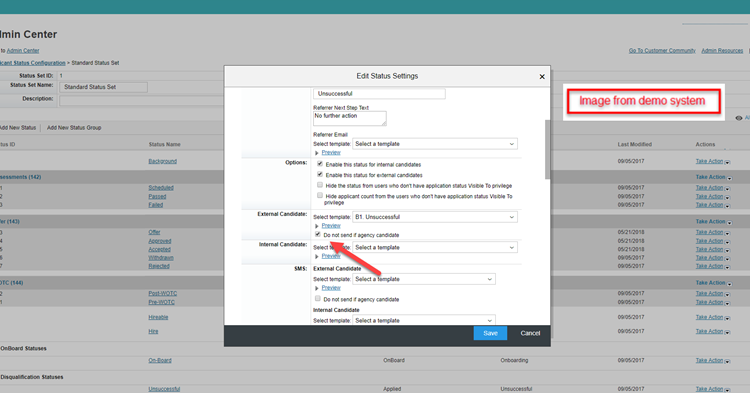Open the Approved status link

160,241
